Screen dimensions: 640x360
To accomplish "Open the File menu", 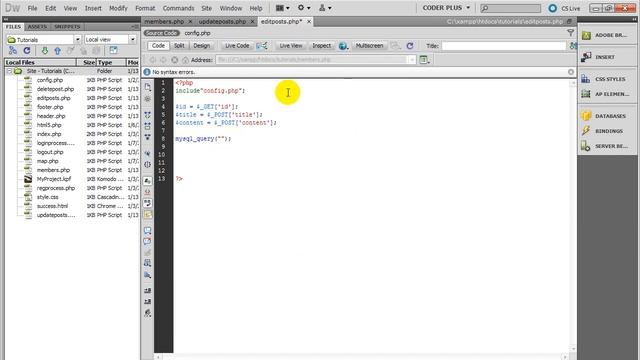I will tap(32, 8).
